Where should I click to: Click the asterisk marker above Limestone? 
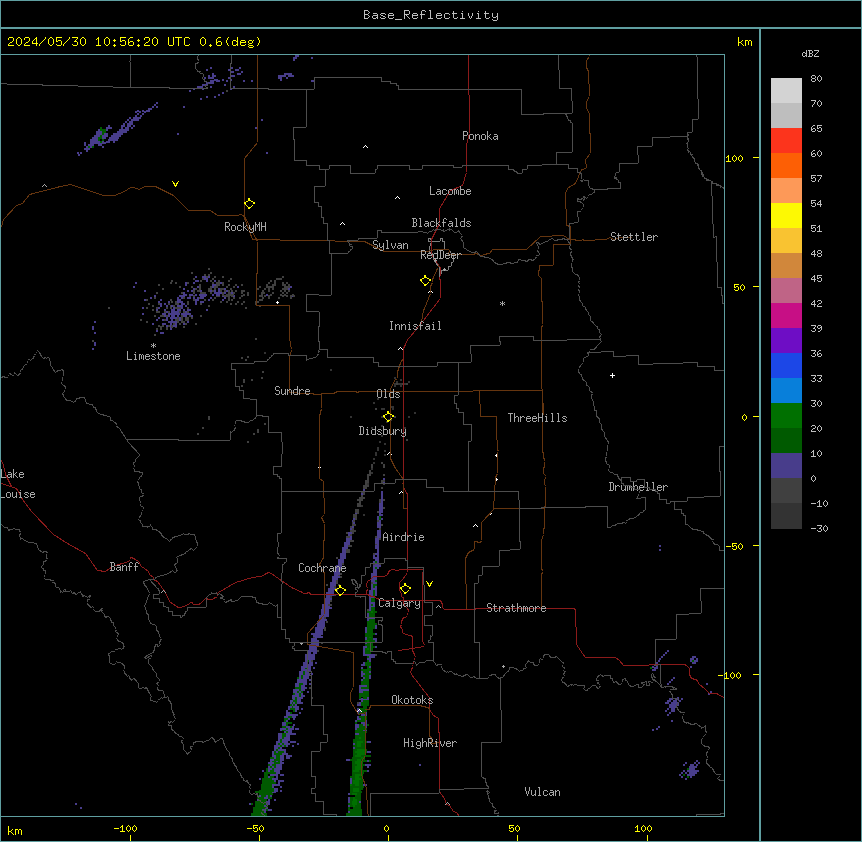[x=153, y=345]
